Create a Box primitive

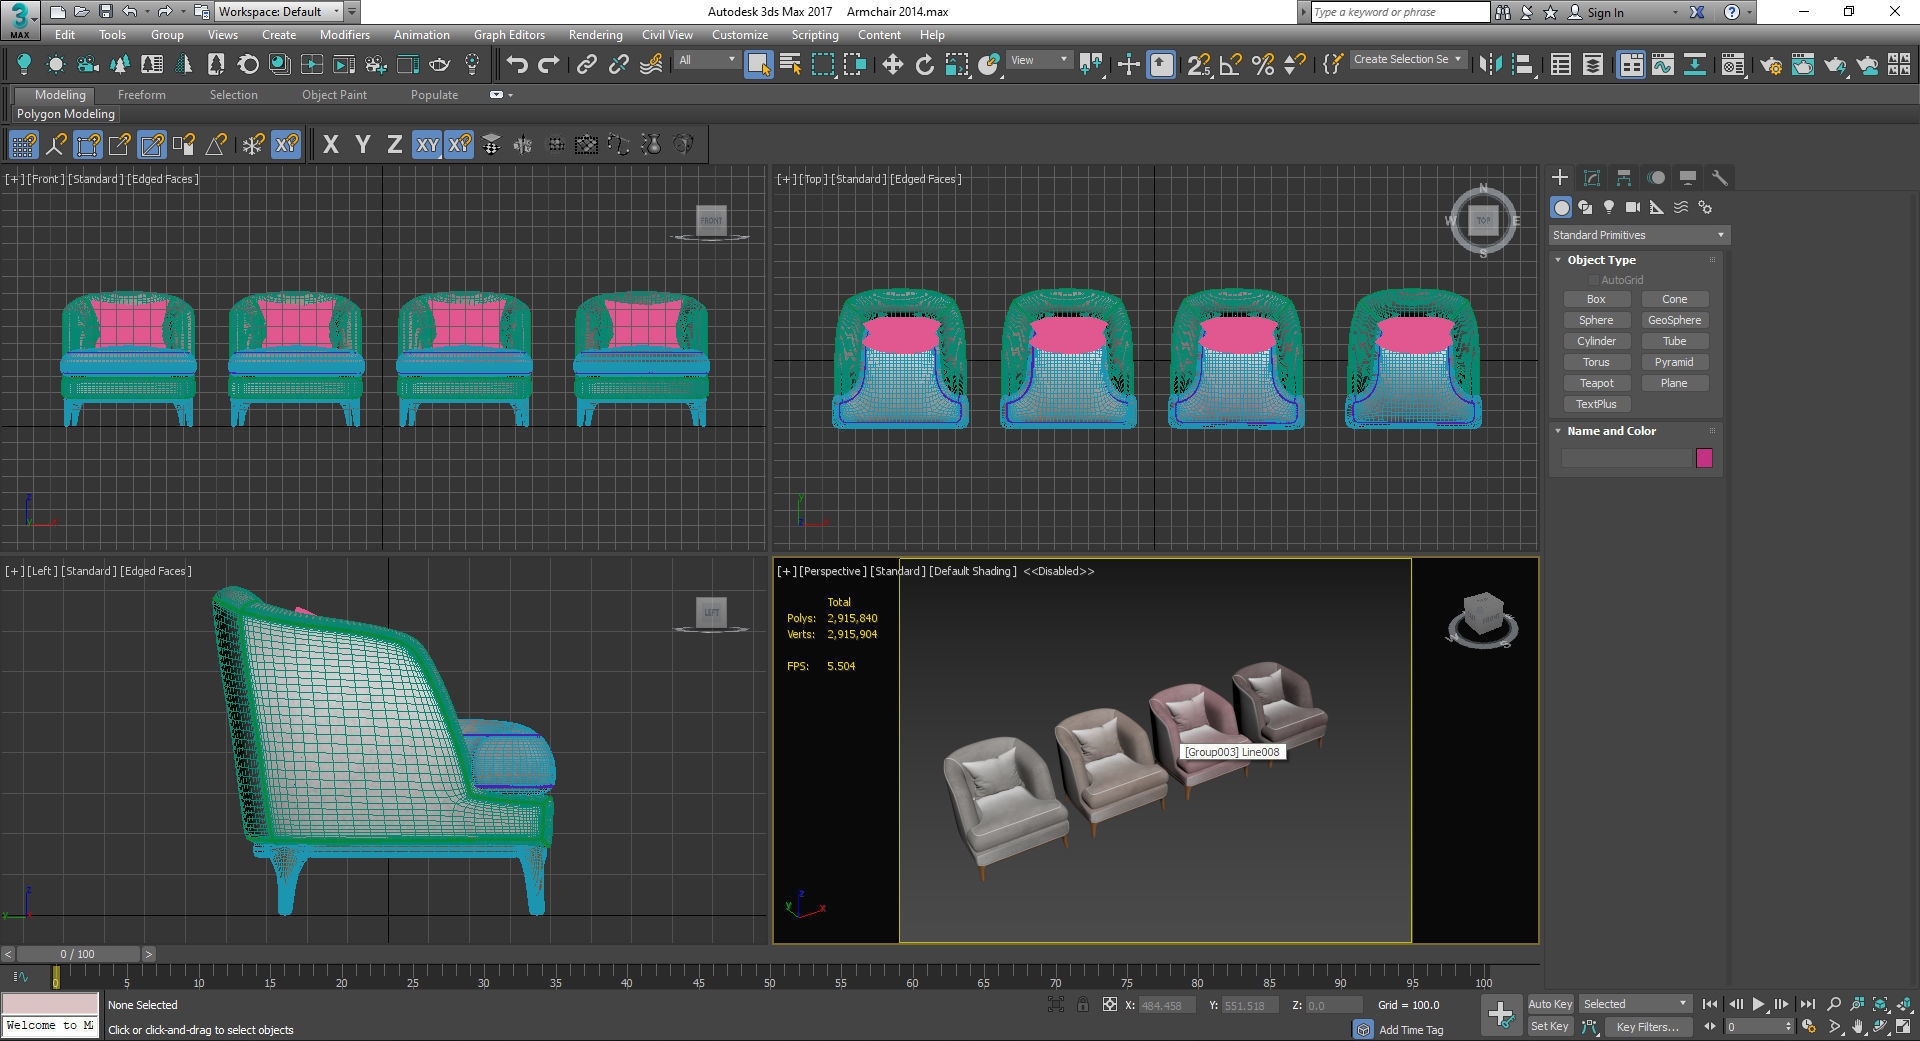(1596, 299)
